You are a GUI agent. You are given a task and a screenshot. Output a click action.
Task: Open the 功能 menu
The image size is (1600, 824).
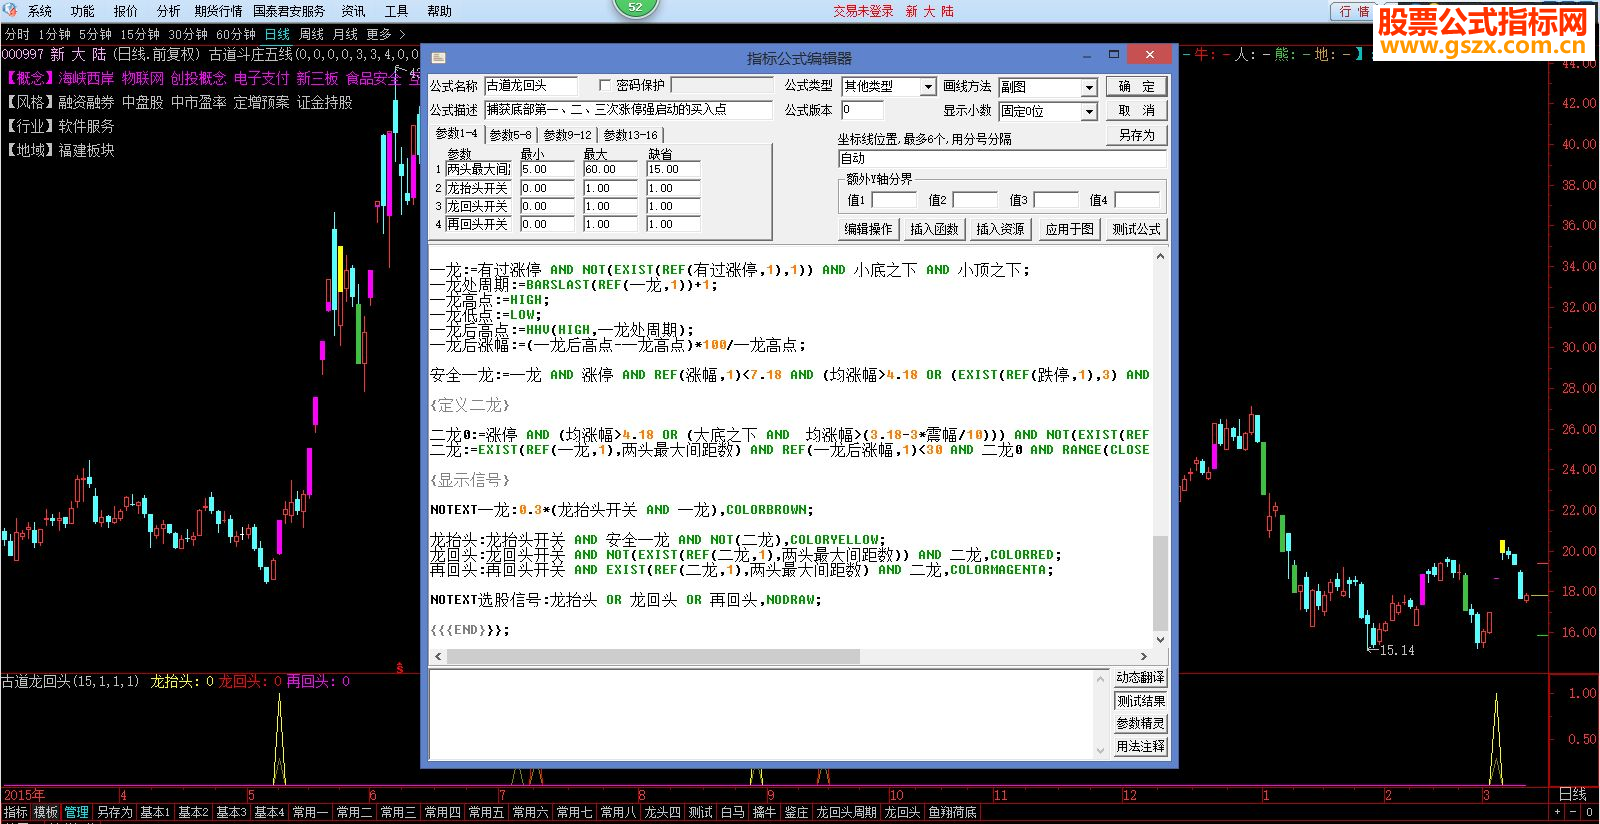pyautogui.click(x=83, y=11)
